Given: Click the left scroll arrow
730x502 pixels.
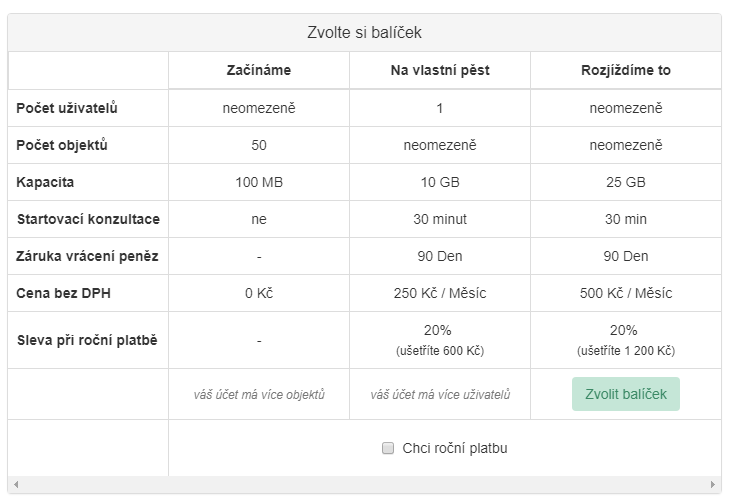Looking at the screenshot, I should pos(14,485).
